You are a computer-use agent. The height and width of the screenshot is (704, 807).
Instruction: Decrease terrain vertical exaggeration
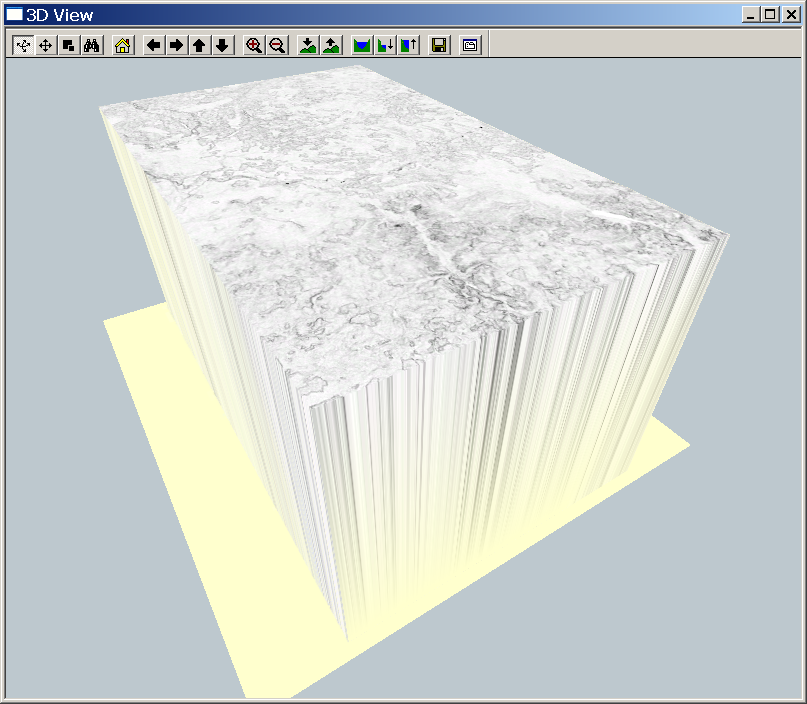point(308,45)
